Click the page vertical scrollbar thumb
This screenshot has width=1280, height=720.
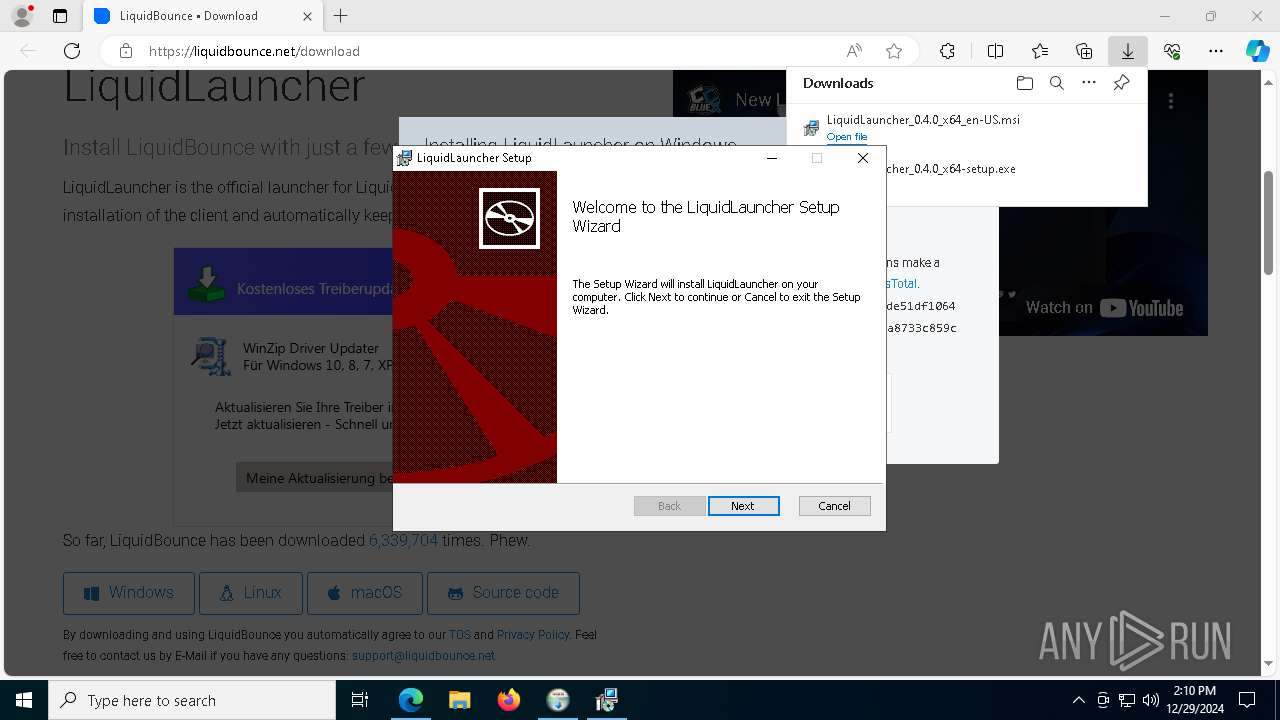[1269, 222]
